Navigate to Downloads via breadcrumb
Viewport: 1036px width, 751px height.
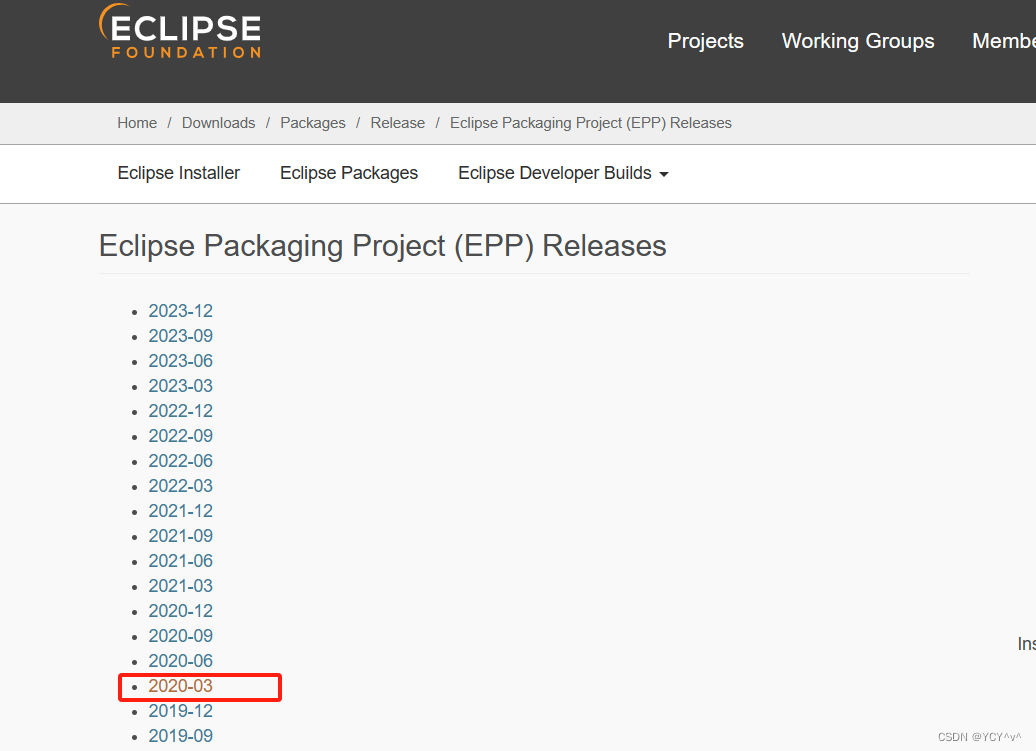pyautogui.click(x=218, y=122)
